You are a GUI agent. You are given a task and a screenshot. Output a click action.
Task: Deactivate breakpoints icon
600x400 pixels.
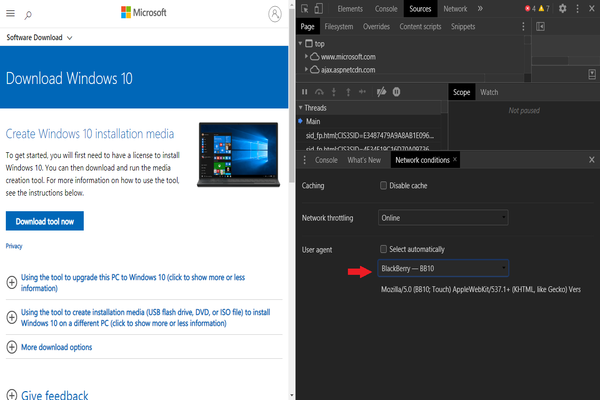[x=382, y=92]
